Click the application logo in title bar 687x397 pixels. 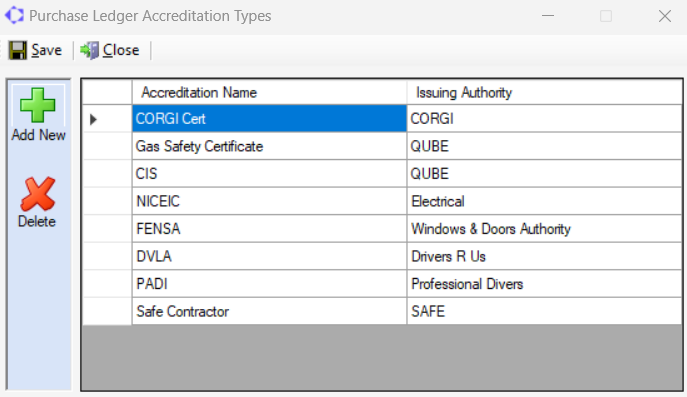click(x=14, y=15)
